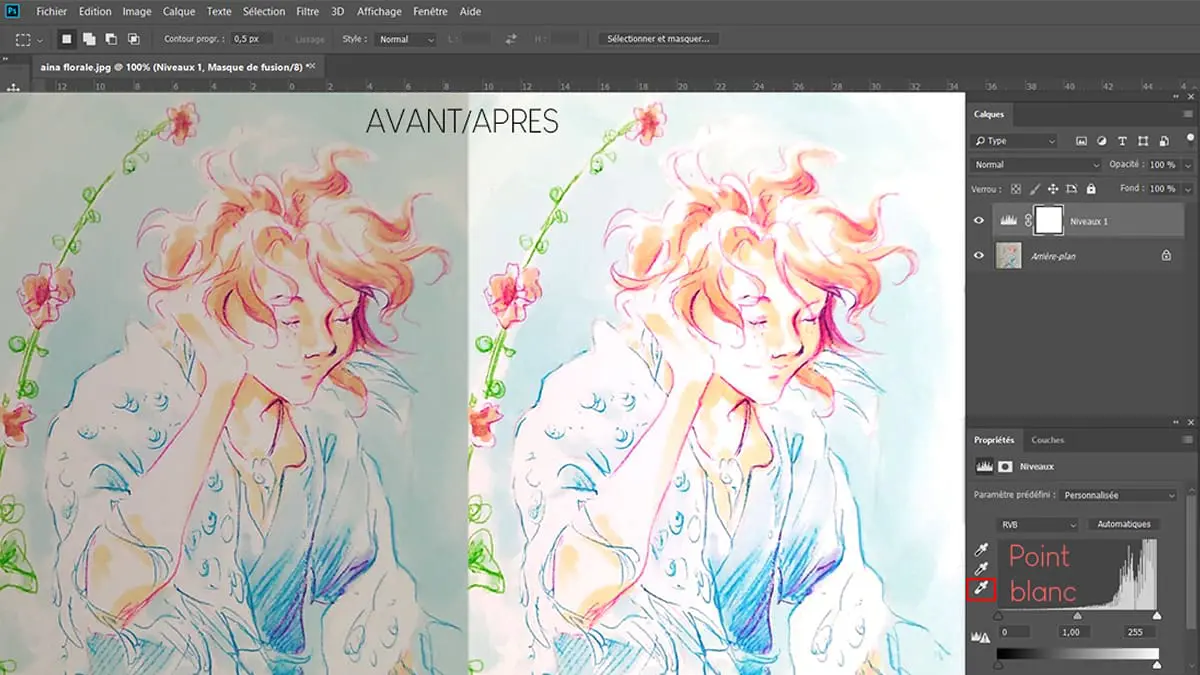Open the Fond value dropdown arrow
Viewport: 1200px width, 675px height.
click(x=1188, y=188)
